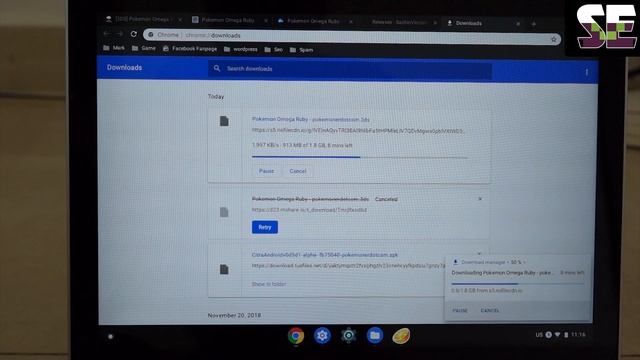Viewport: 640px width, 360px height.
Task: Click the search magnifier icon in Downloads
Action: 217,68
